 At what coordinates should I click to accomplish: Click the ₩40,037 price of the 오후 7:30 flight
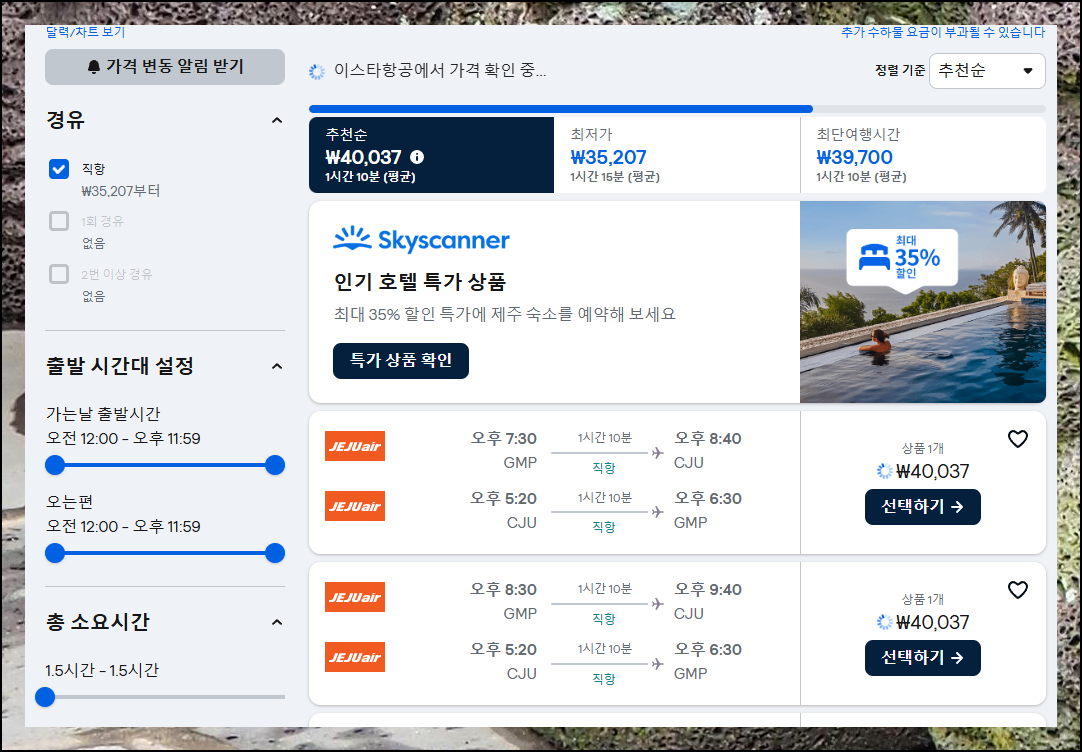pyautogui.click(x=932, y=471)
